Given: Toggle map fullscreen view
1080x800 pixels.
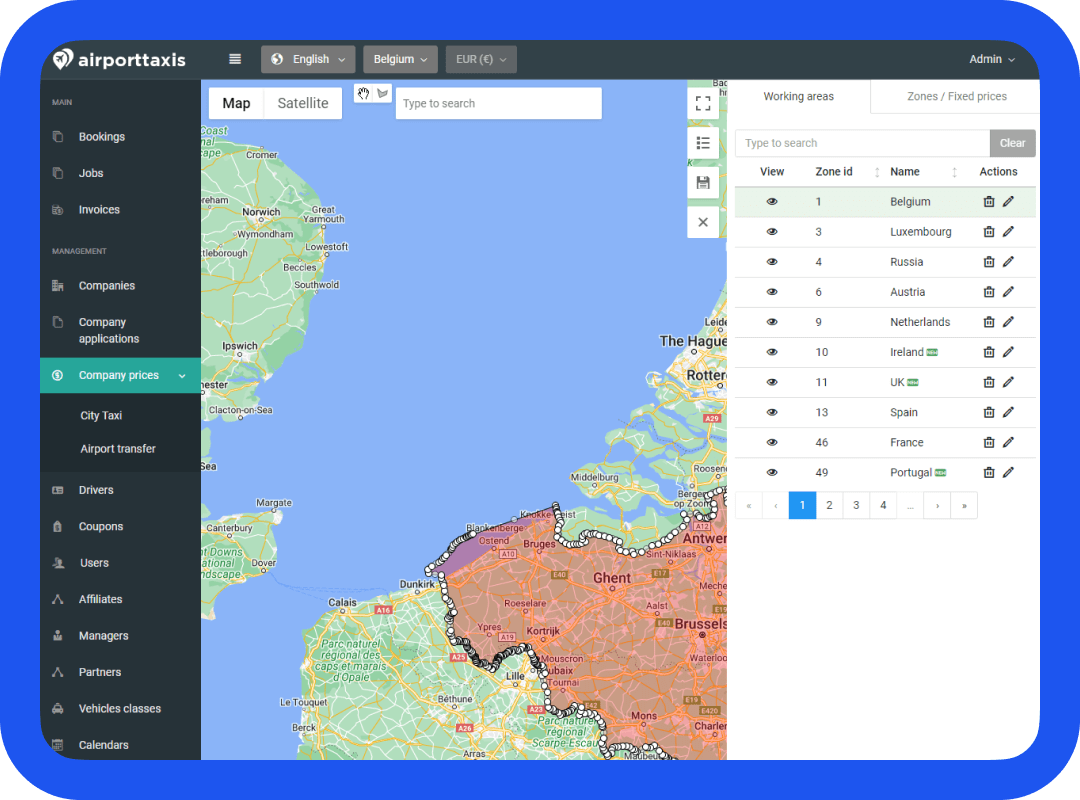Looking at the screenshot, I should (x=703, y=103).
